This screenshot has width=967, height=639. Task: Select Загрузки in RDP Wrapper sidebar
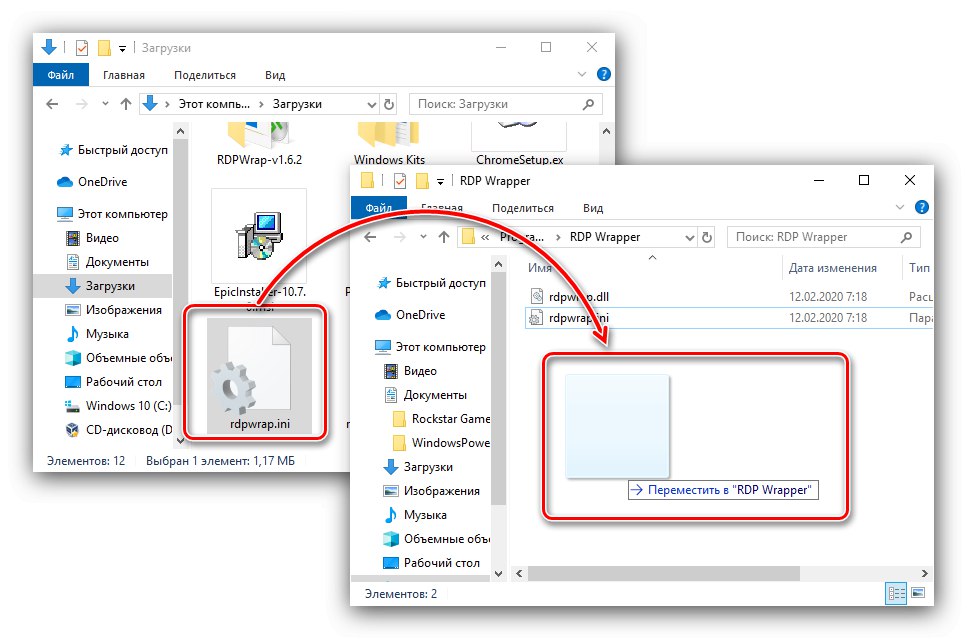pyautogui.click(x=418, y=467)
